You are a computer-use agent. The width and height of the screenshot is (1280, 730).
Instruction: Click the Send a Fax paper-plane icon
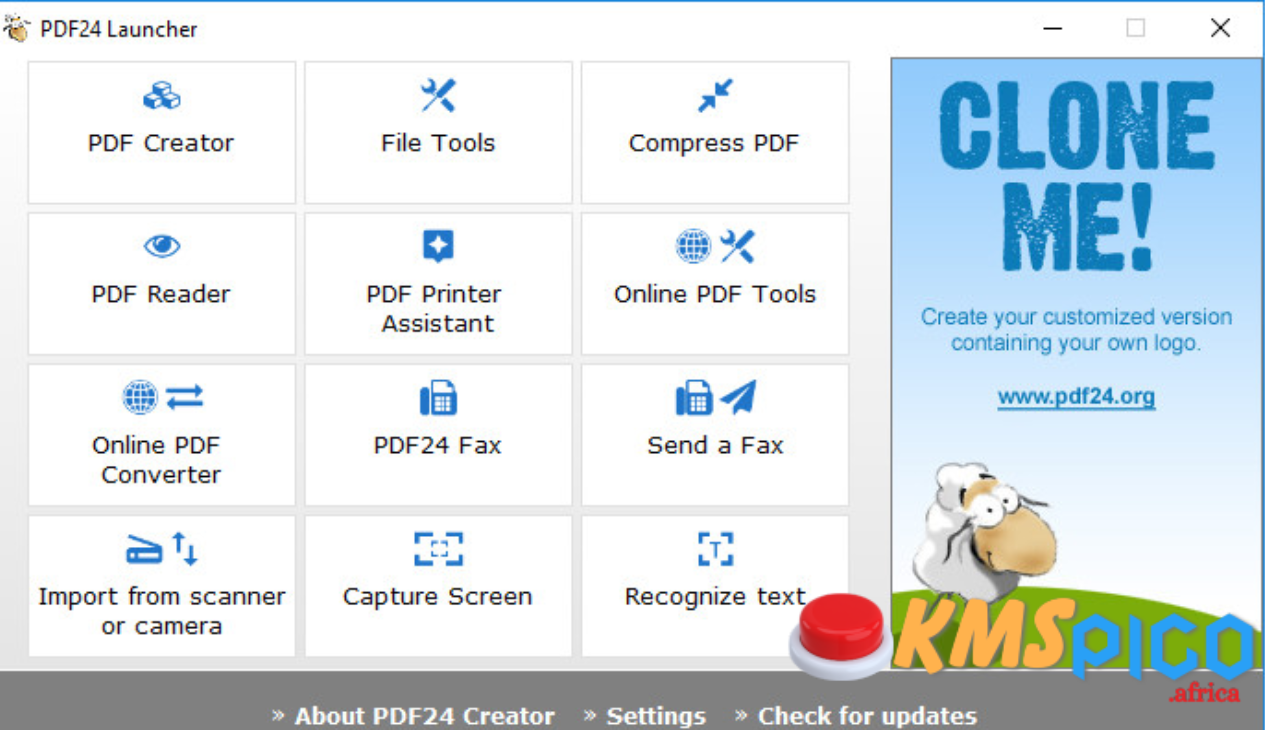pos(738,397)
